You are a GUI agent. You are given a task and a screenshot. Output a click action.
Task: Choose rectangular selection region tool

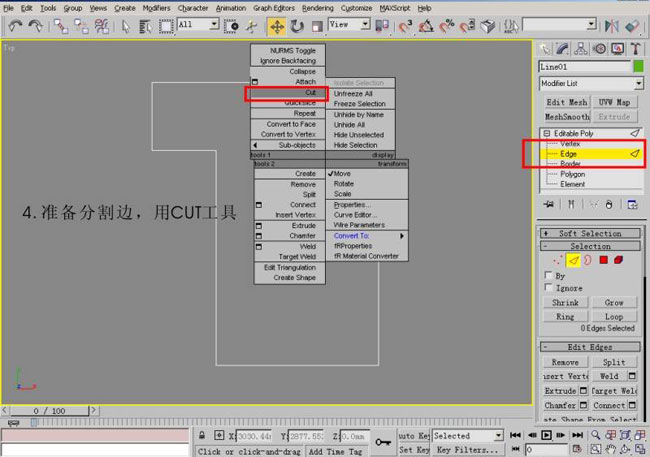pyautogui.click(x=166, y=27)
